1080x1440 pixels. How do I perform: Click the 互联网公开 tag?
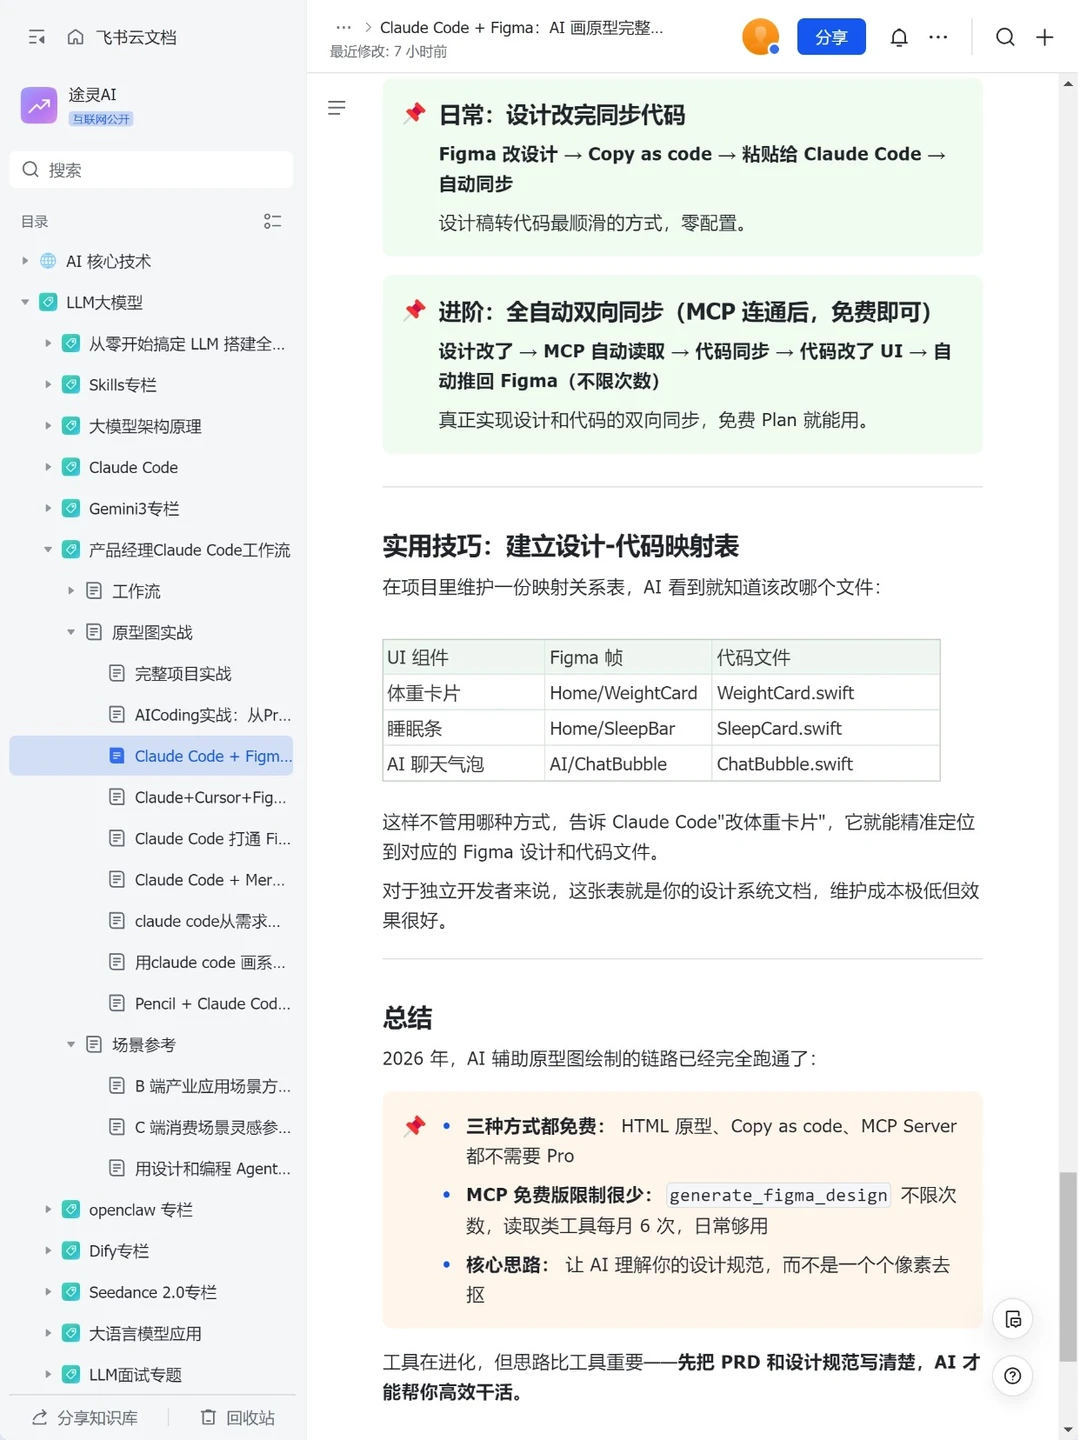click(101, 119)
